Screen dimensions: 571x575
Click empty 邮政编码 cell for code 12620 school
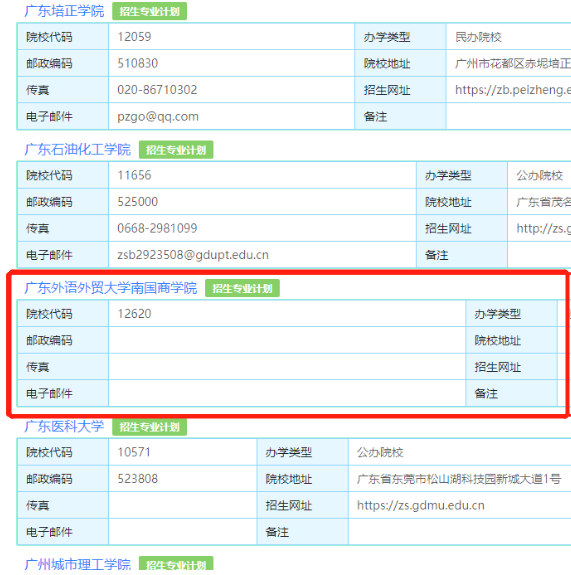coord(287,340)
